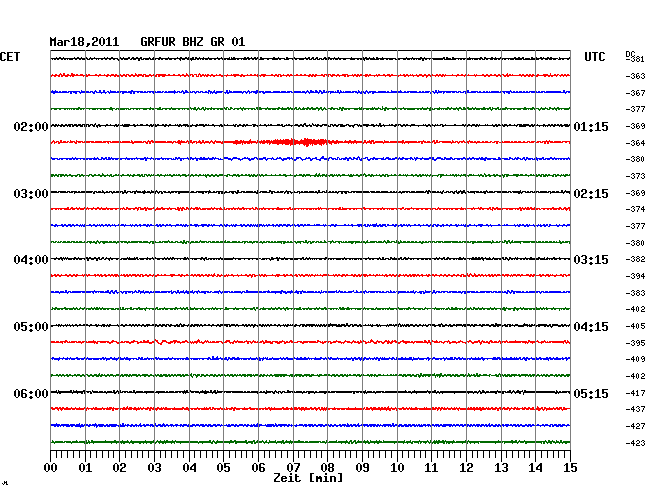Click the DC offset value -394
This screenshot has height=494, width=650.
point(635,276)
